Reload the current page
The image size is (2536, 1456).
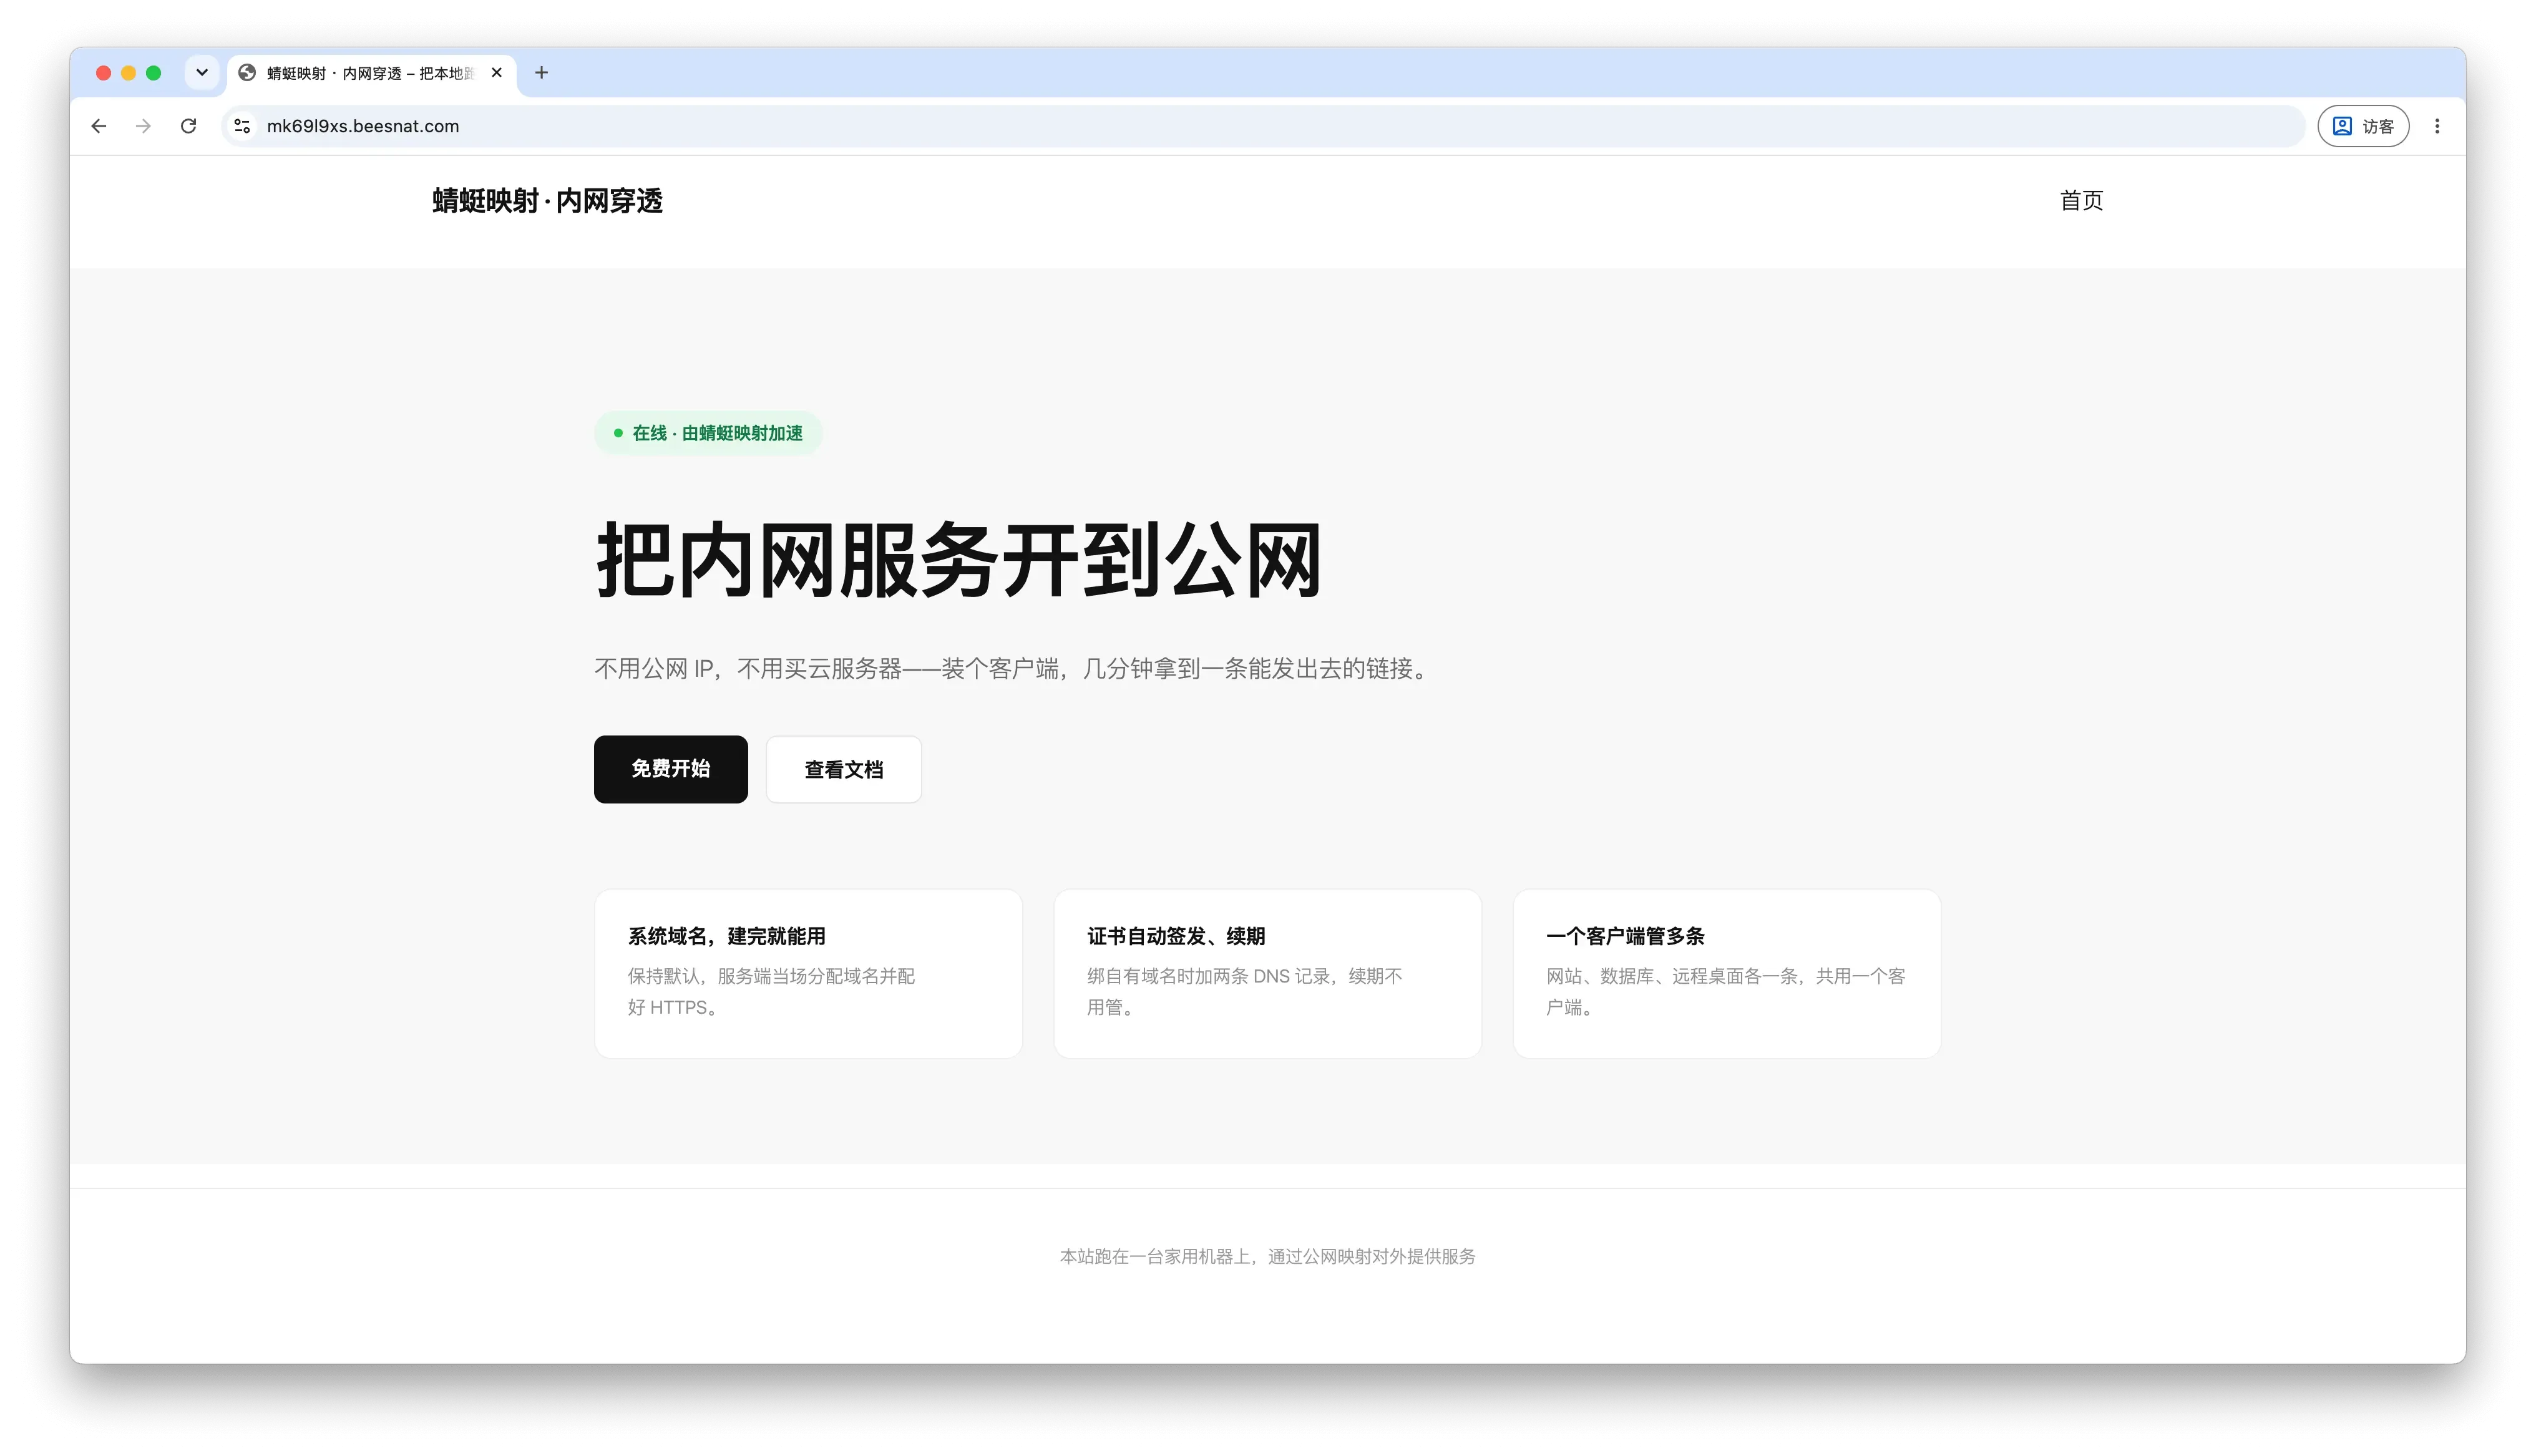coord(188,126)
